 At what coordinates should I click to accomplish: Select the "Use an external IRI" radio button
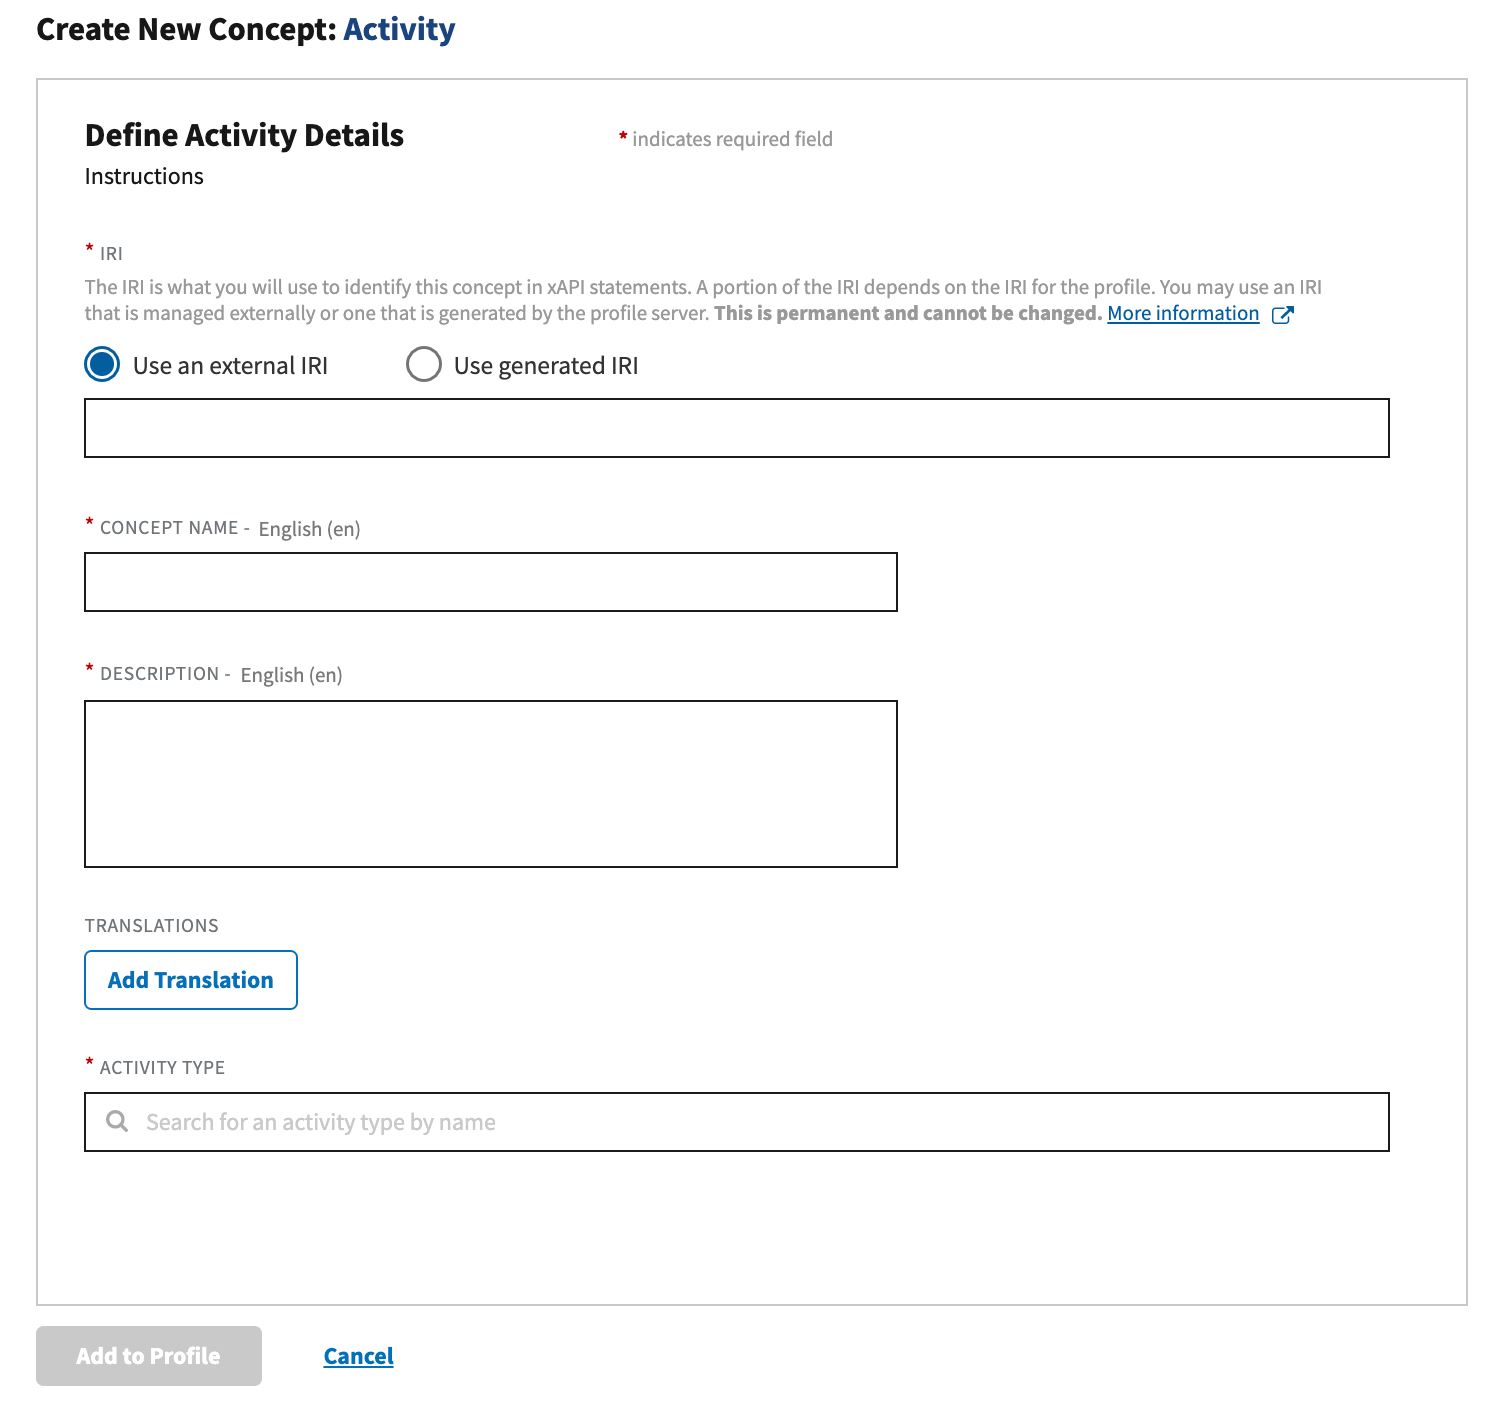point(102,365)
